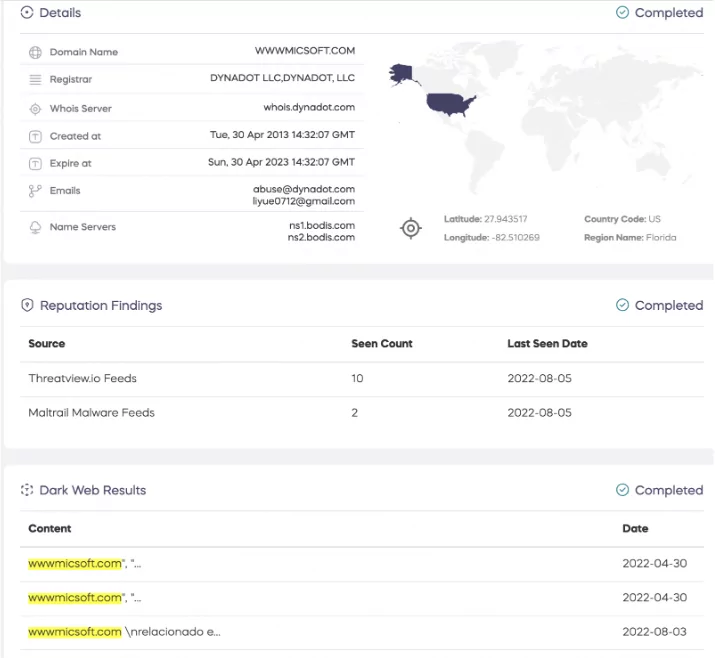Click the liyue0712@gmail.com email
Screen dimensions: 715x658
point(304,201)
